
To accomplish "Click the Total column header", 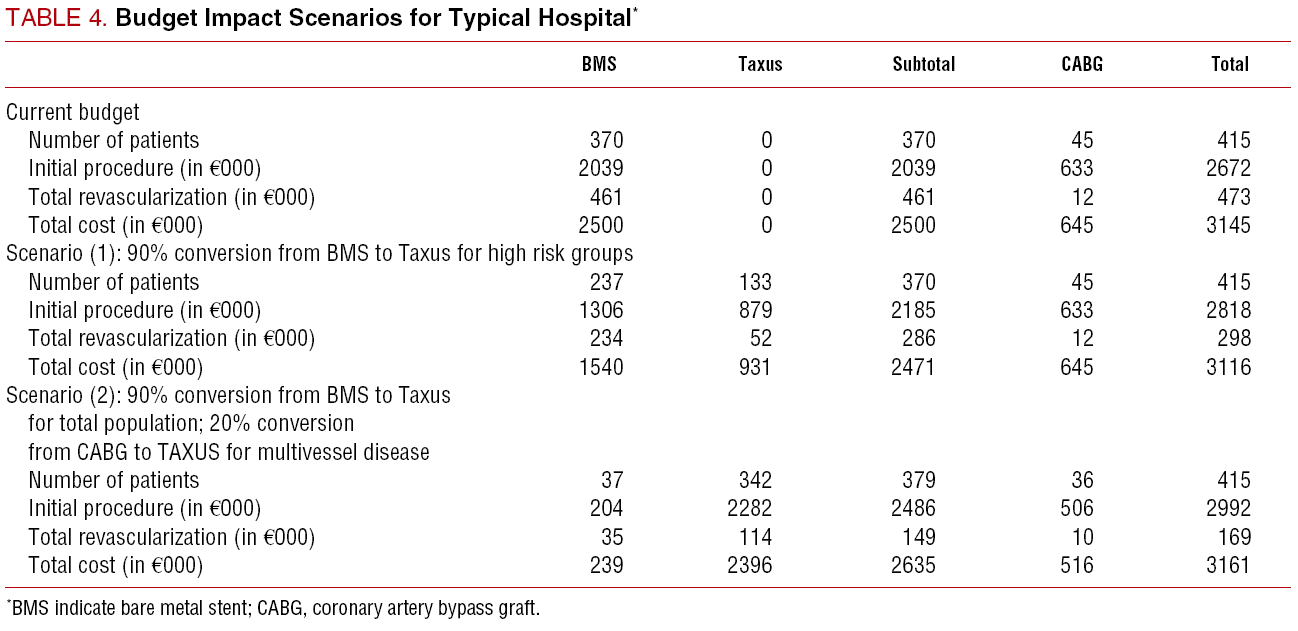I will (1230, 64).
